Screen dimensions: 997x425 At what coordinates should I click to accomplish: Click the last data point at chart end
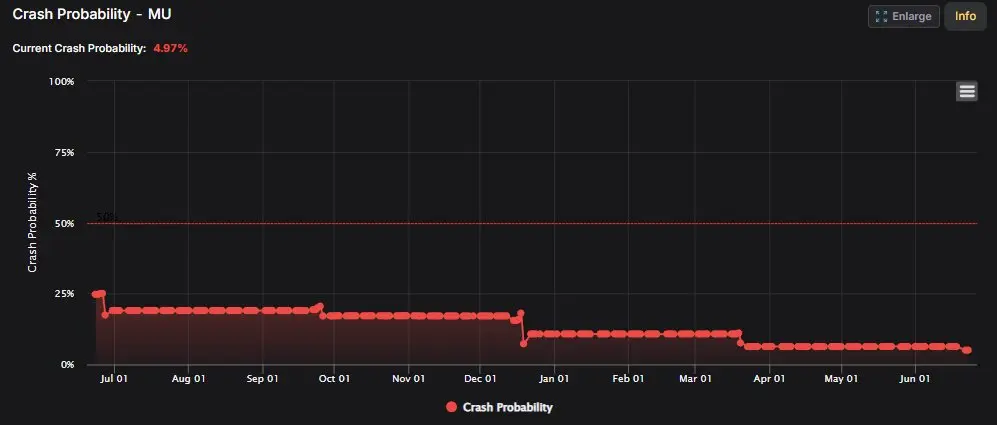pos(967,350)
